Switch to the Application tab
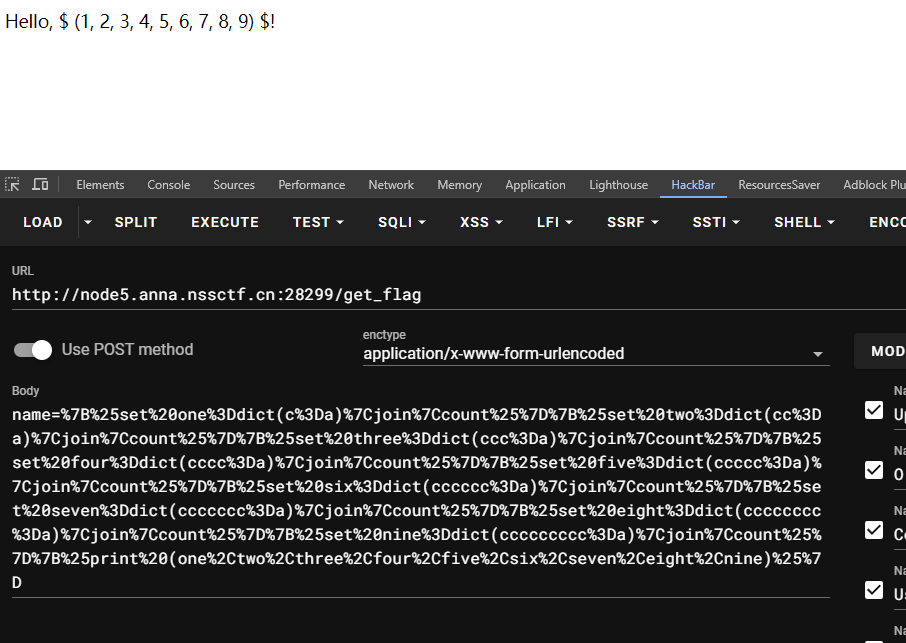The image size is (906, 643). pyautogui.click(x=536, y=185)
